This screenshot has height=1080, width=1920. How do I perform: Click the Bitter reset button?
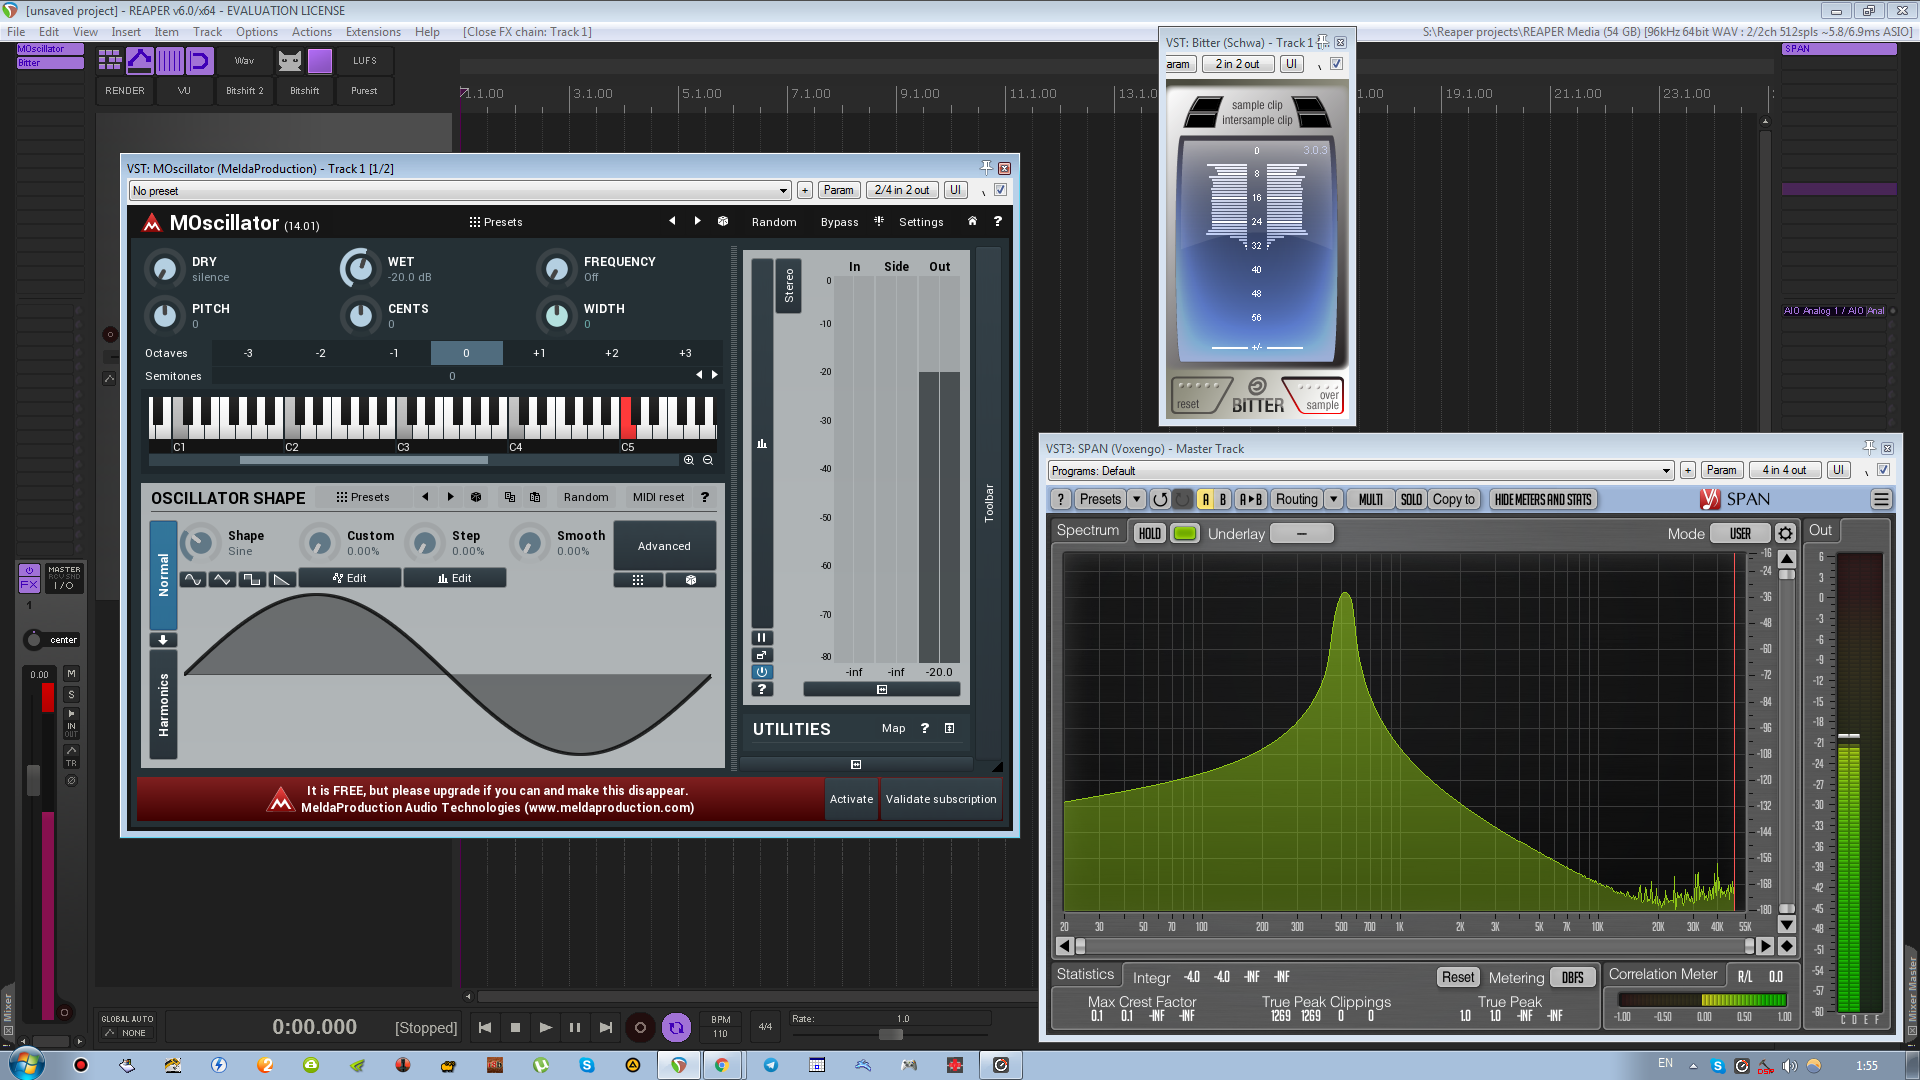(1197, 396)
